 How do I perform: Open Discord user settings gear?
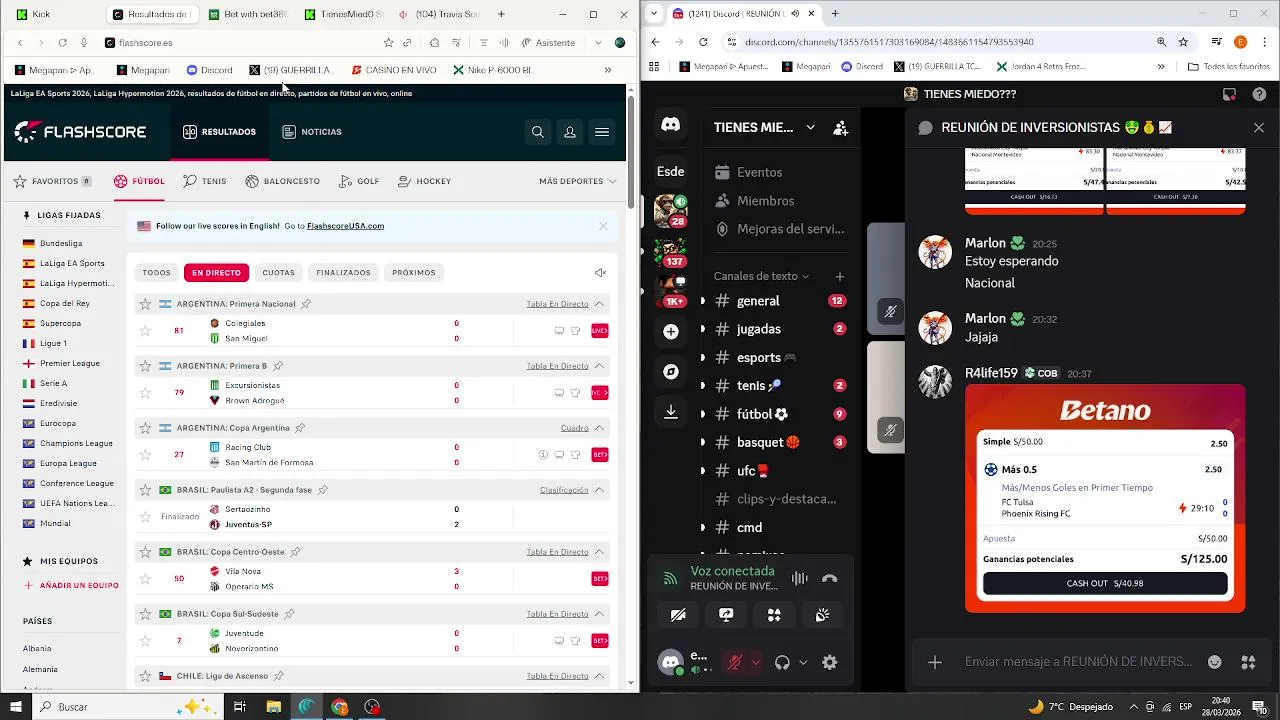(x=829, y=662)
